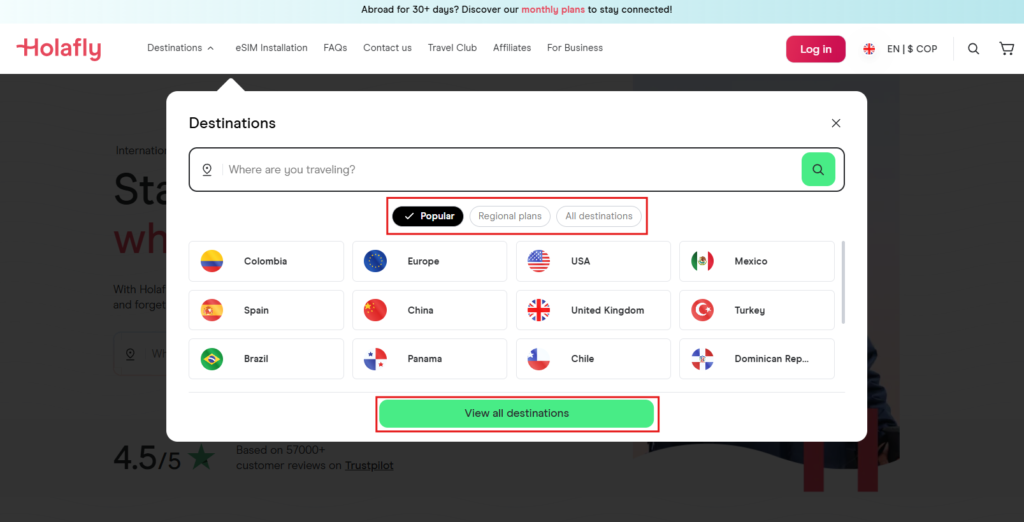The width and height of the screenshot is (1024, 522).
Task: Click the "China" destination name
Action: 421,310
